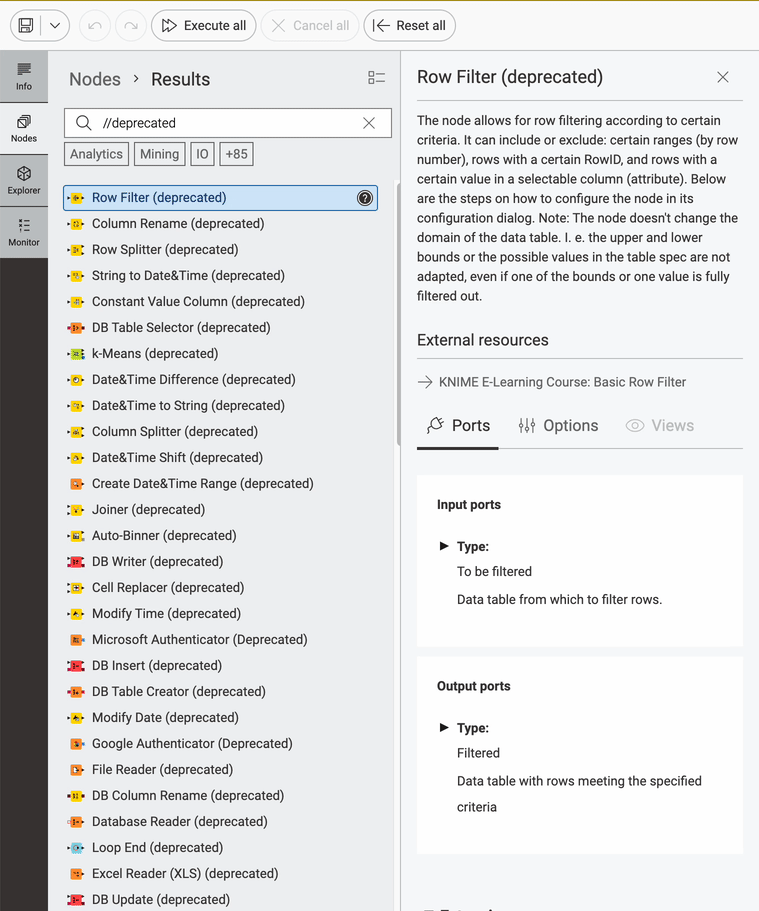Open the Monitor sidebar panel

tap(24, 232)
